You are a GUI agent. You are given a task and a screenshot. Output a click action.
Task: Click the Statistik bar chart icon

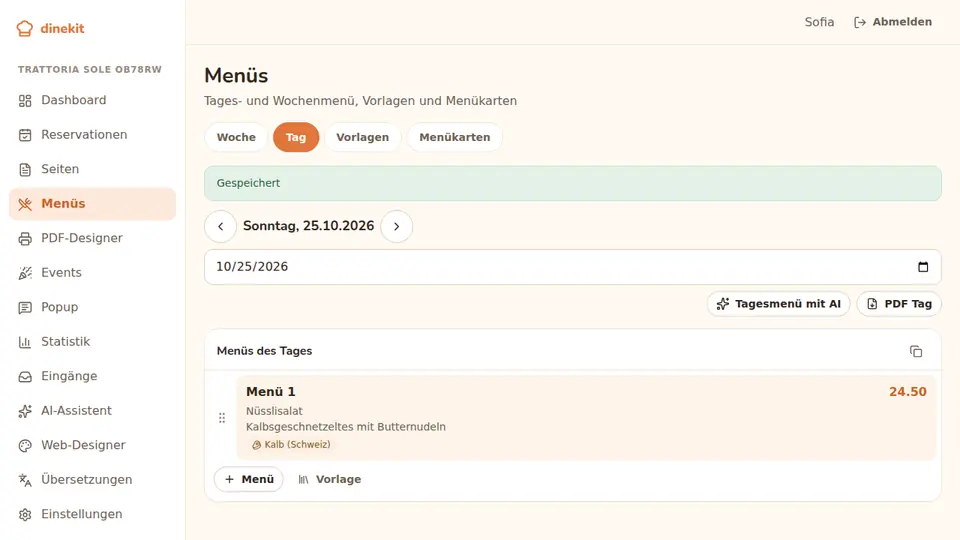[25, 342]
